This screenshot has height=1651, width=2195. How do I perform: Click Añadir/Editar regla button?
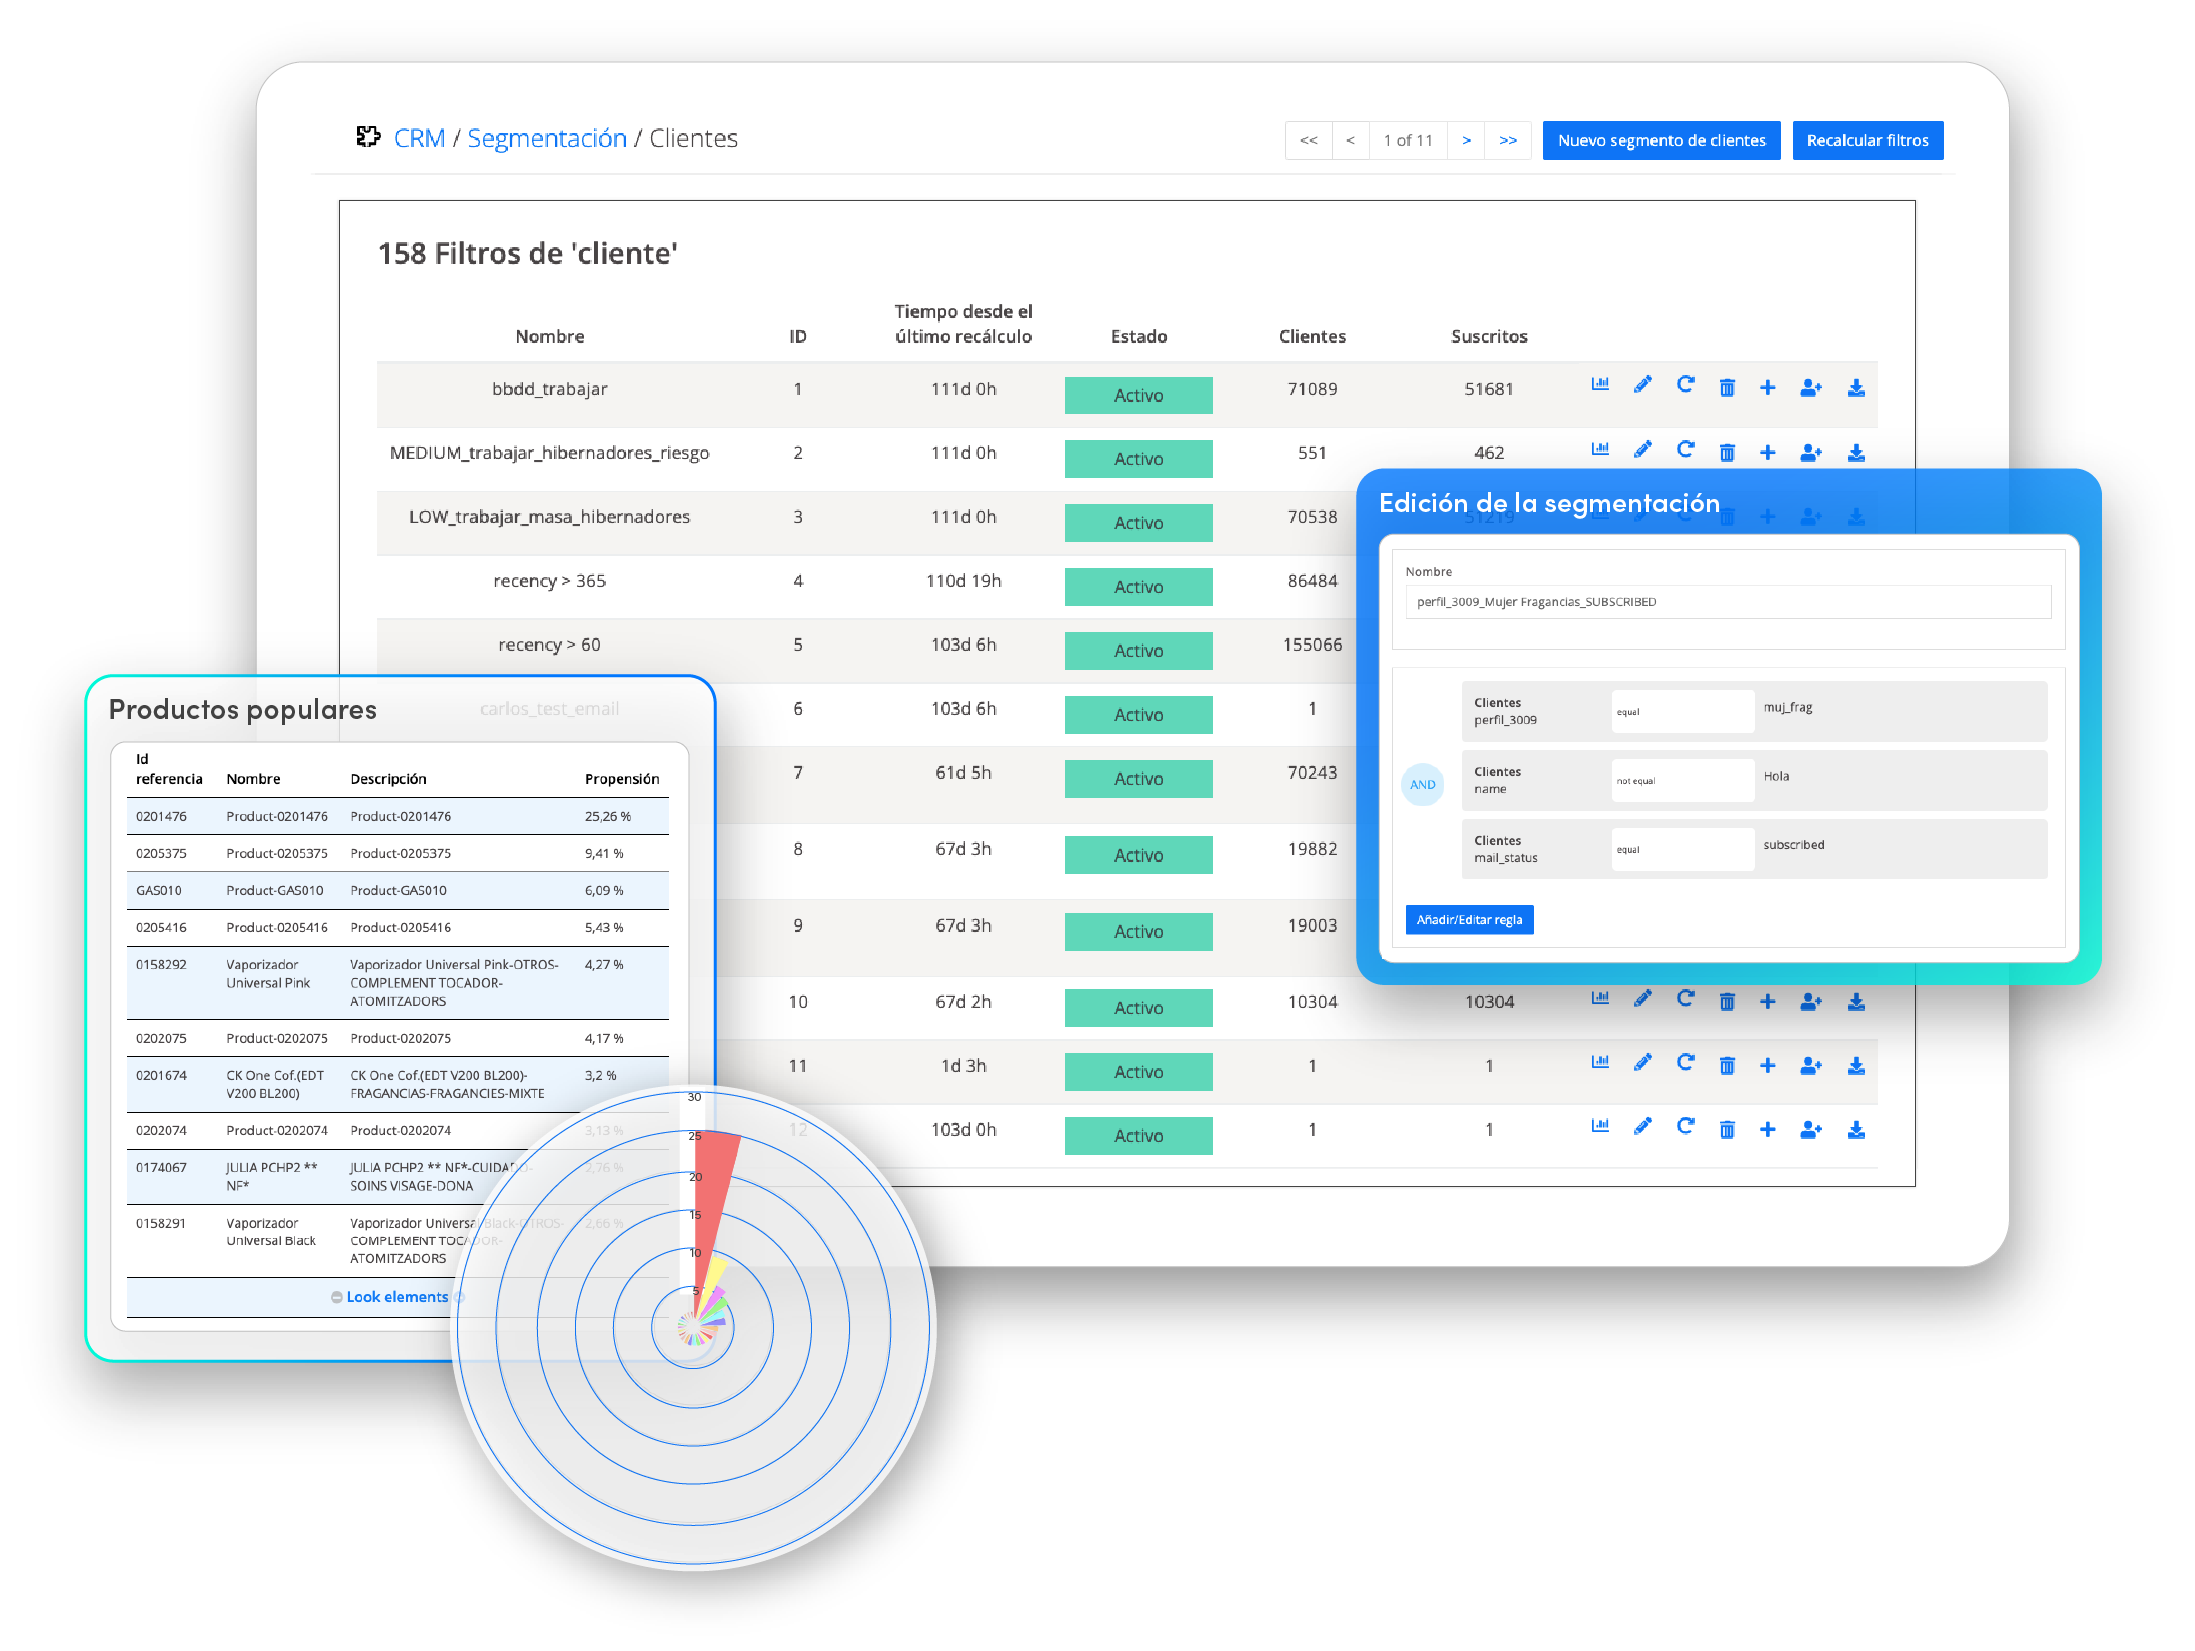[1468, 919]
